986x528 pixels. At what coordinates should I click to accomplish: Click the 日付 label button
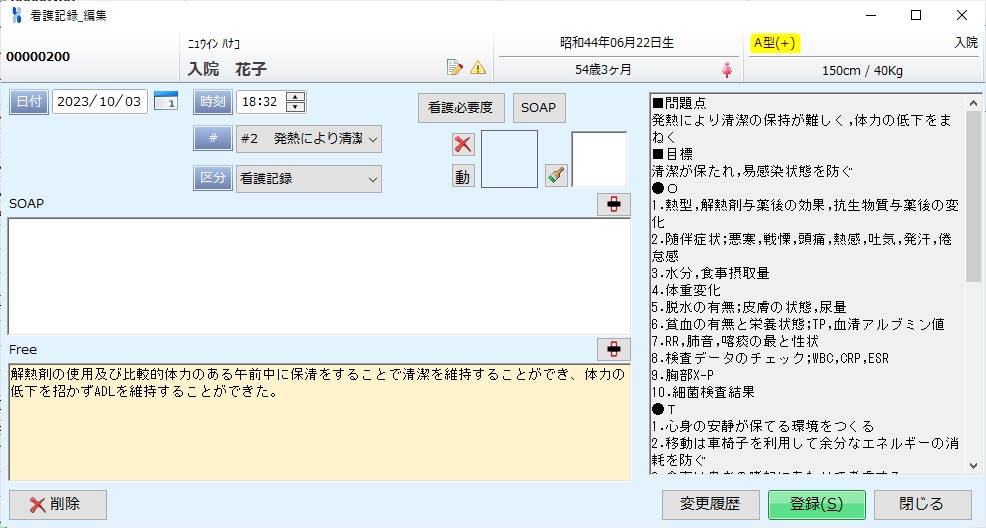point(29,101)
